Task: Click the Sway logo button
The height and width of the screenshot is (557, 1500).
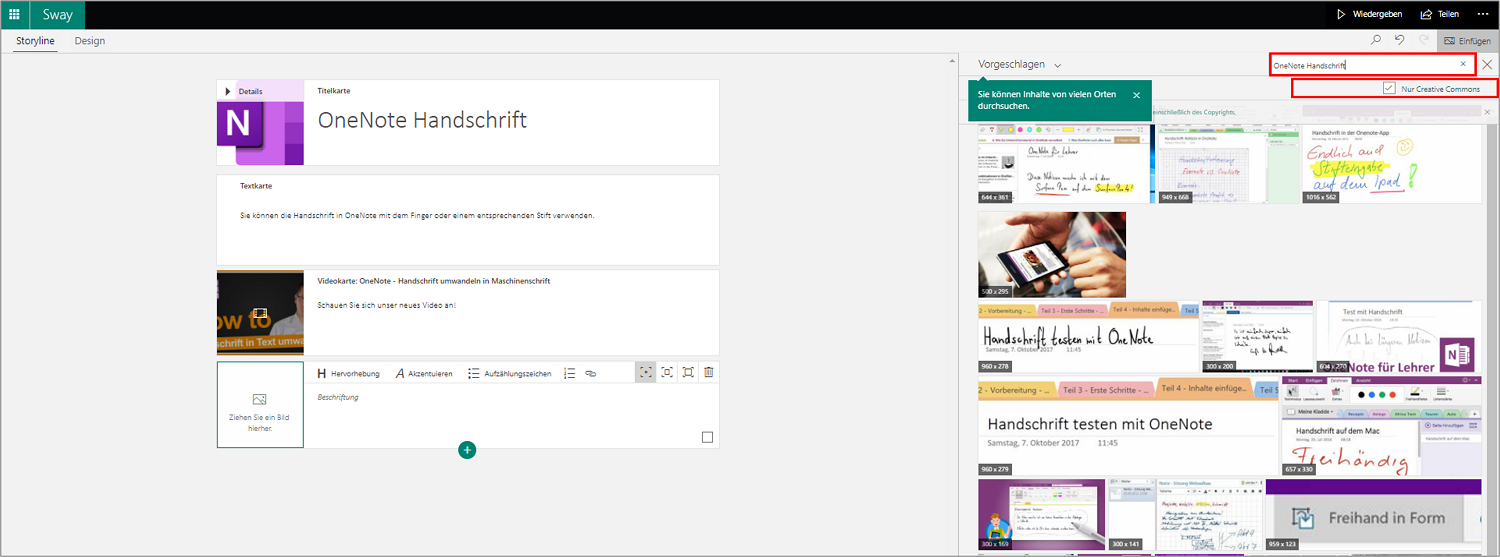Action: tap(58, 14)
